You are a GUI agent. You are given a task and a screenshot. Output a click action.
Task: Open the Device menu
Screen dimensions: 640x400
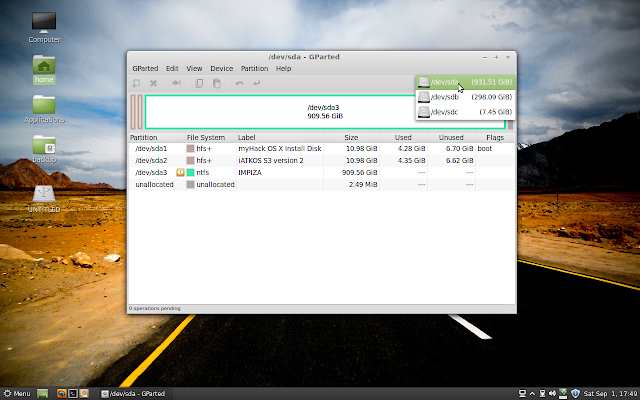[222, 69]
